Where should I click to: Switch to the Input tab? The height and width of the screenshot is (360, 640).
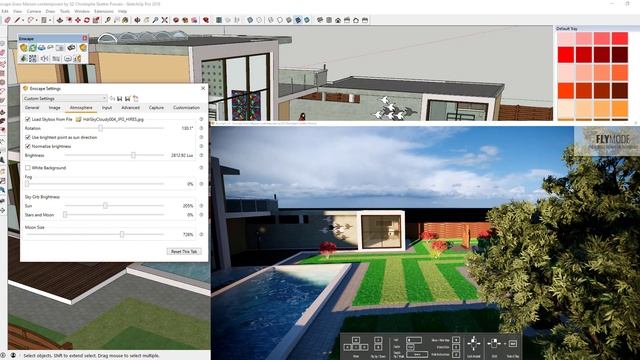coord(107,108)
